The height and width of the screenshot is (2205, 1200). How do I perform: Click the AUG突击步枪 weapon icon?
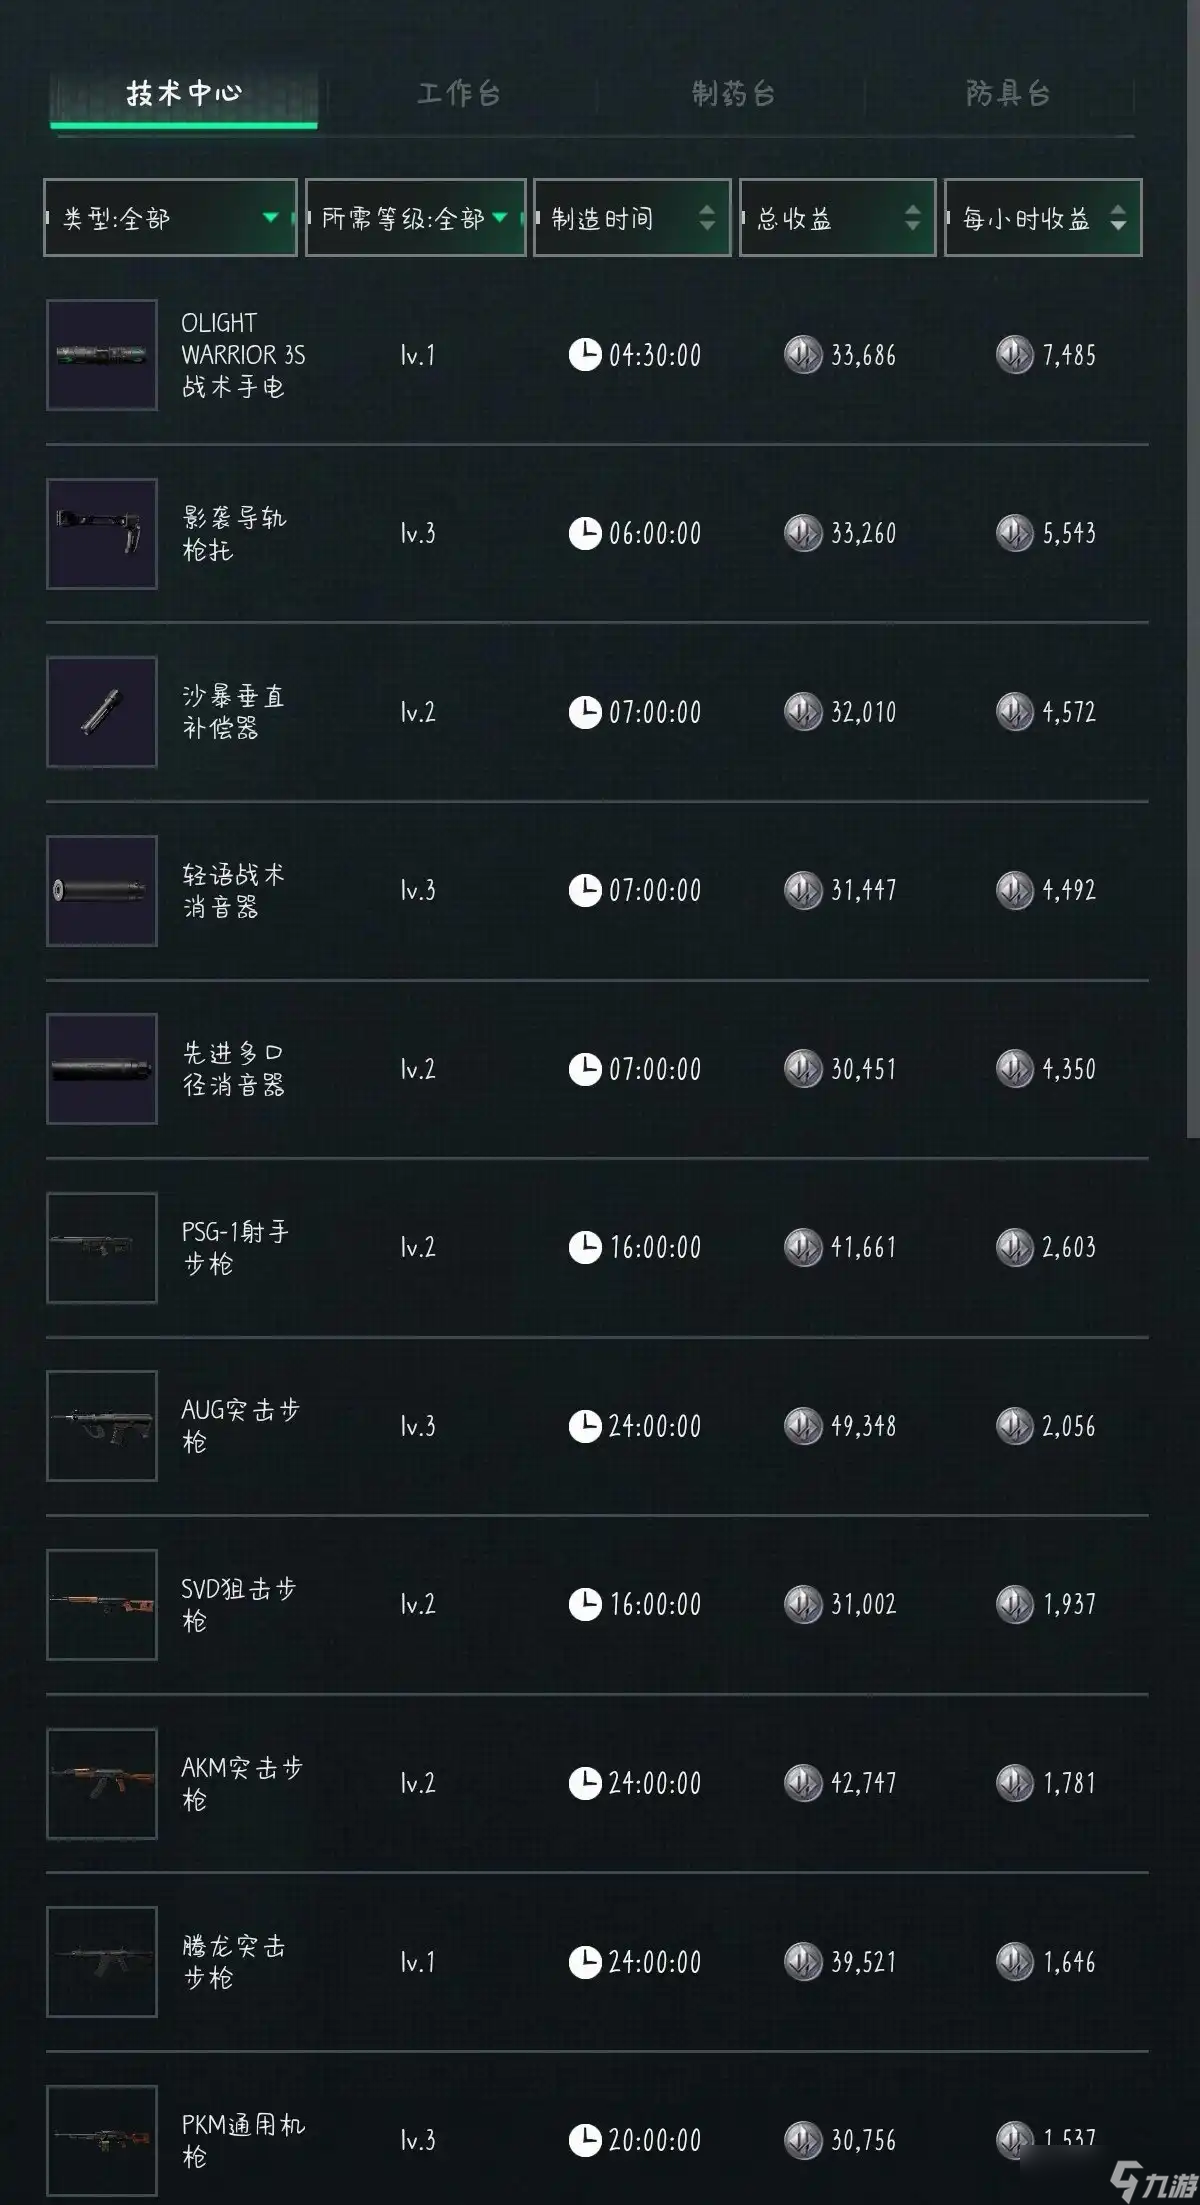click(102, 1426)
